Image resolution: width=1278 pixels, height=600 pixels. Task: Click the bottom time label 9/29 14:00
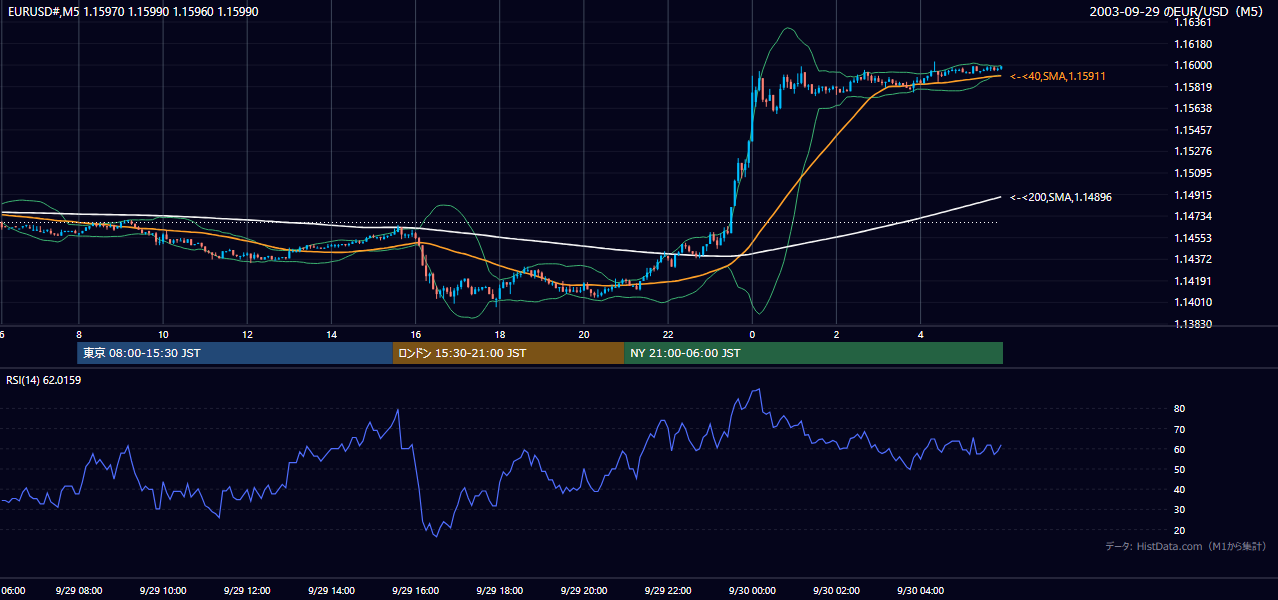coord(331,591)
